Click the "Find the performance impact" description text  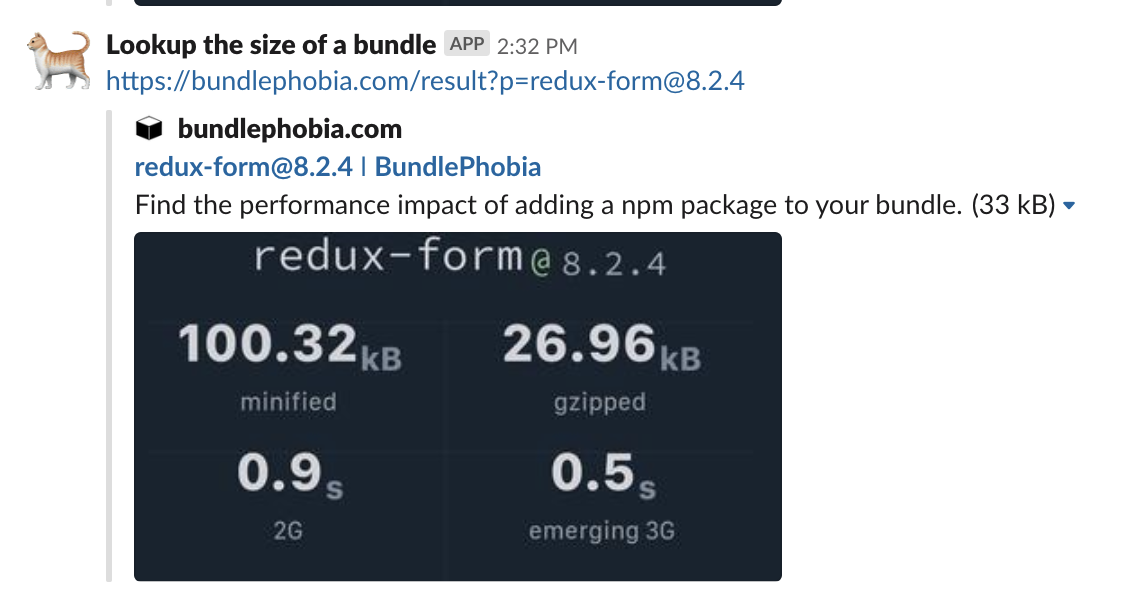pyautogui.click(x=550, y=206)
